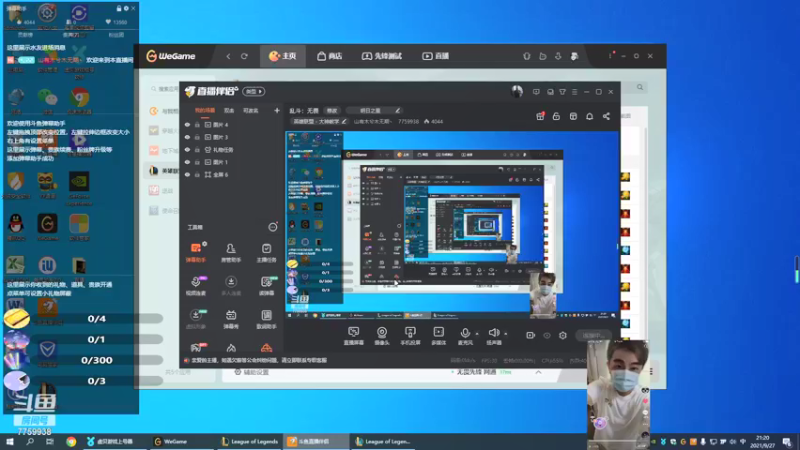The image size is (800, 450).
Task: Open the mode pill next to streaming app logo
Action: [x=254, y=91]
